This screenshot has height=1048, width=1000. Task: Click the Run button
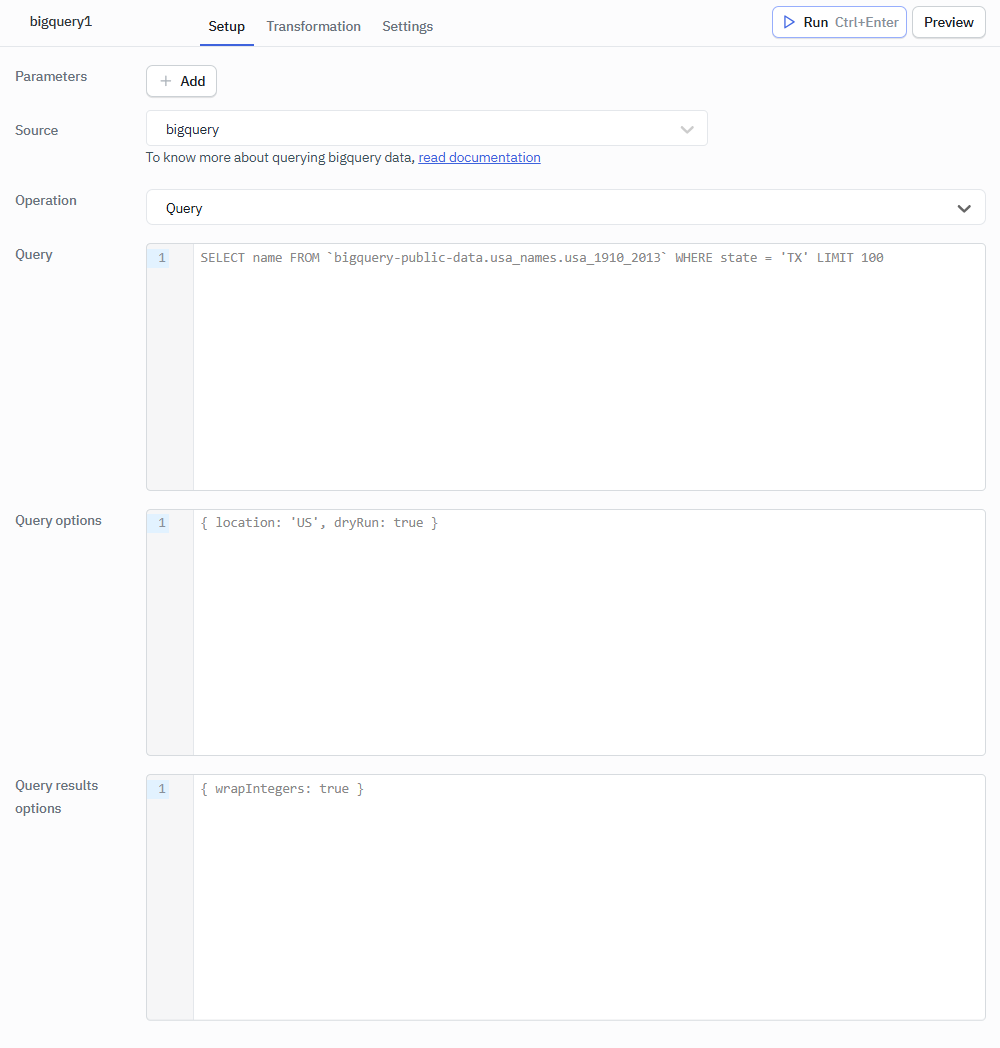838,21
